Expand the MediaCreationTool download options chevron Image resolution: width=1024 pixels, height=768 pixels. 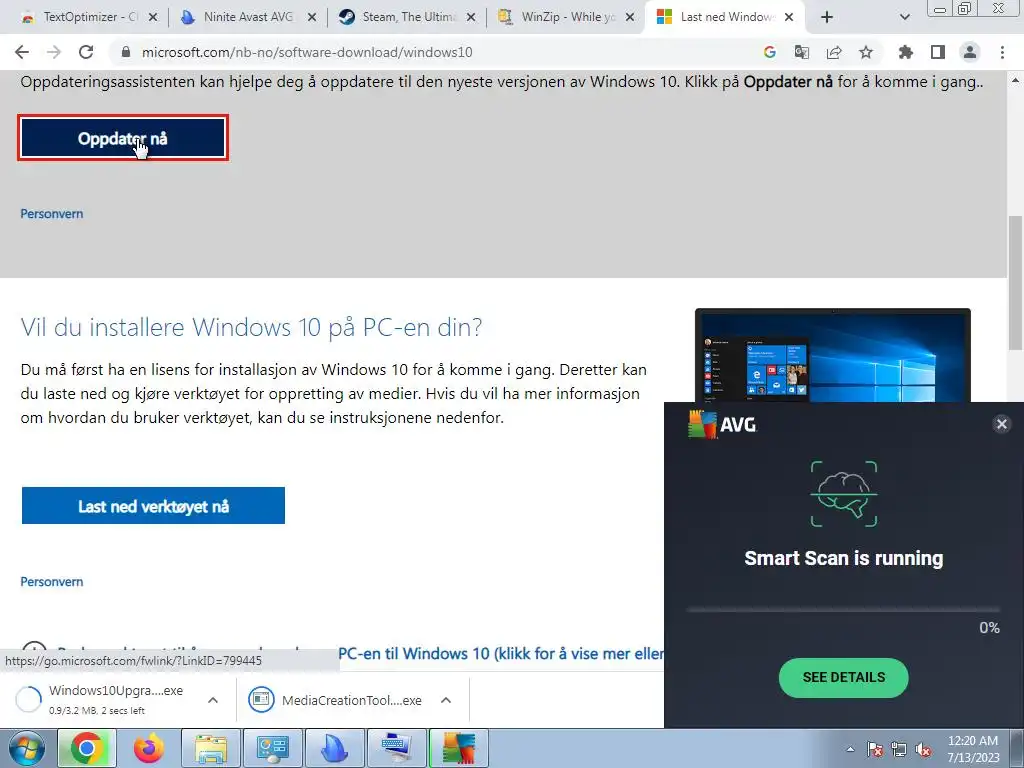446,700
